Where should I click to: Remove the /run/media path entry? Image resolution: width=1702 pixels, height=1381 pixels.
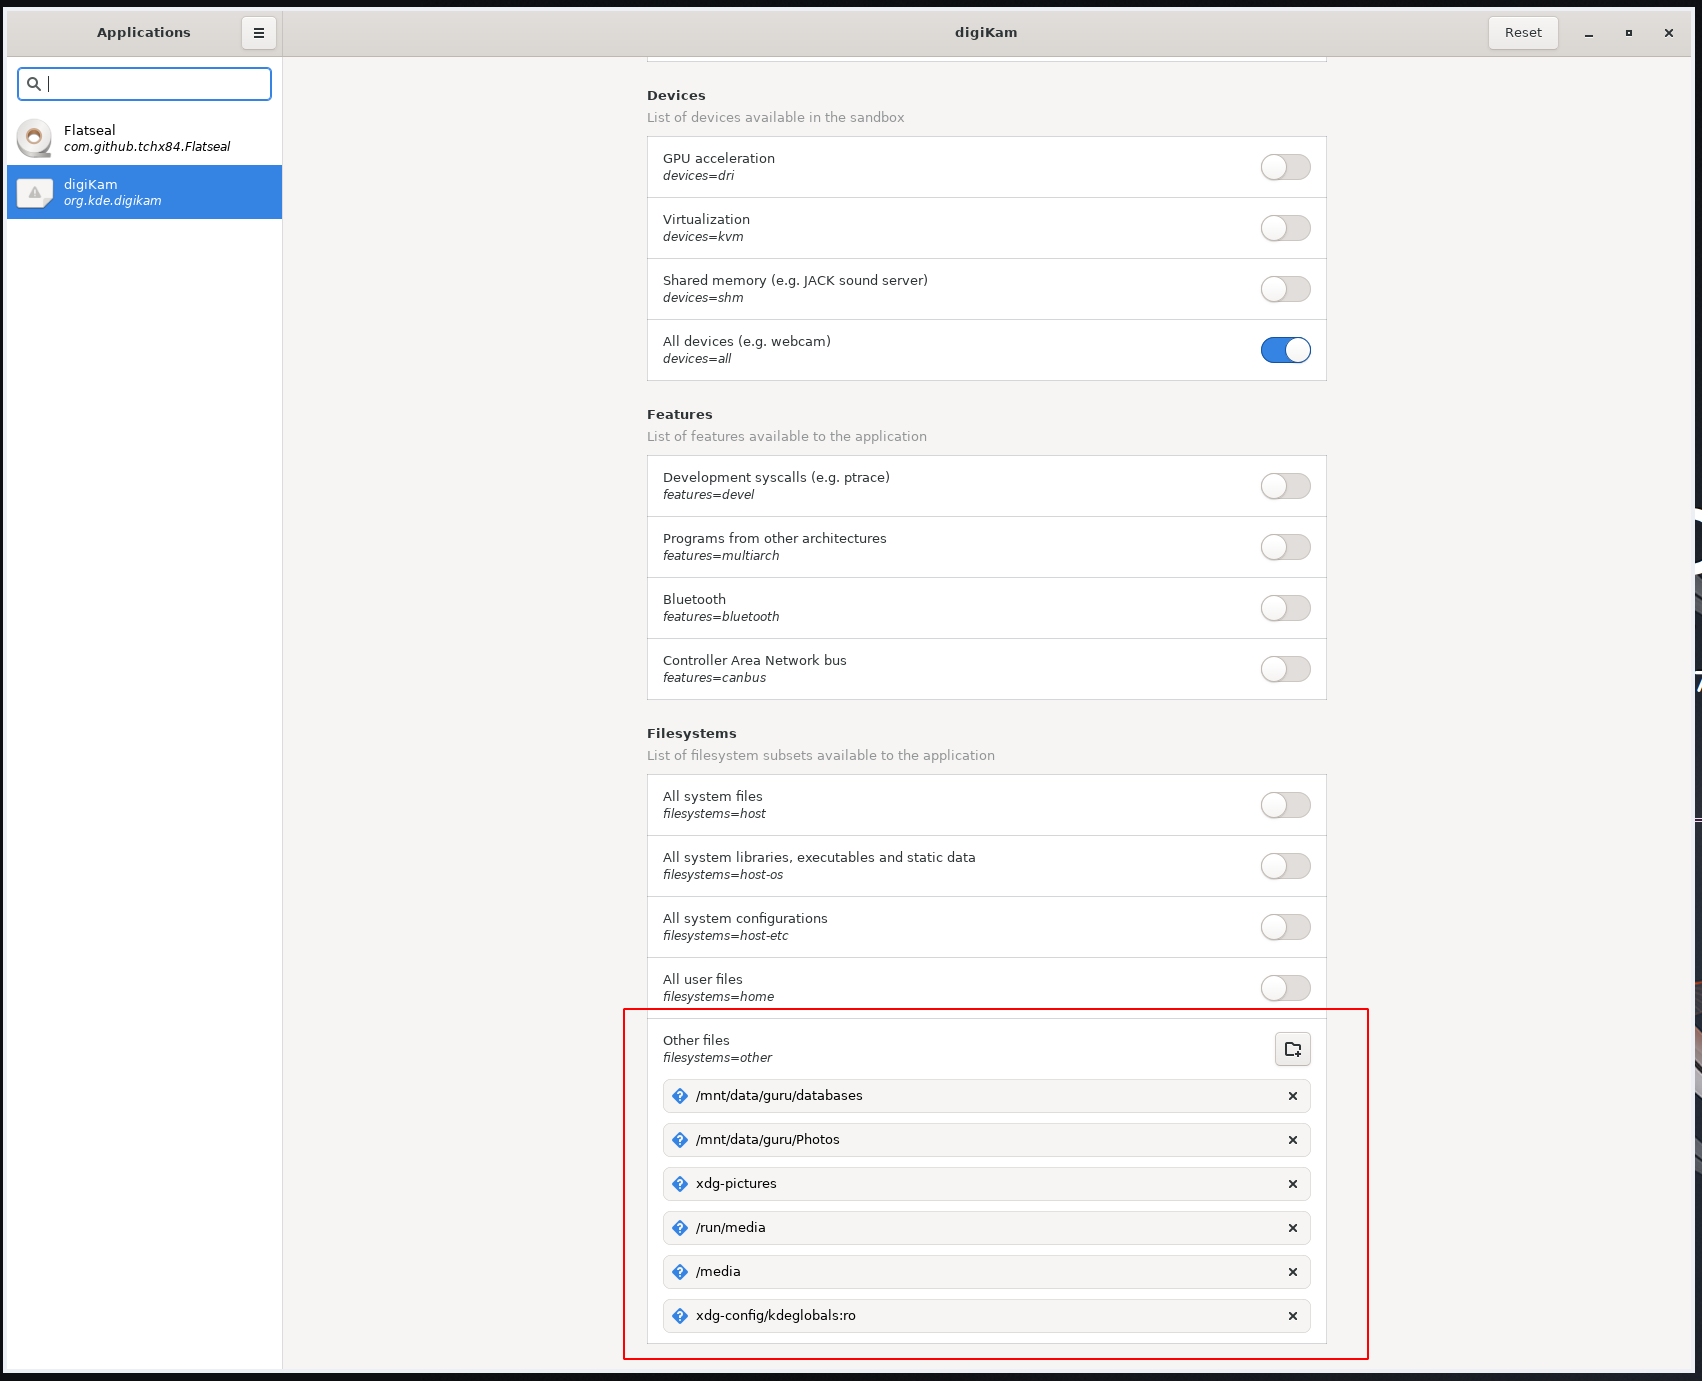click(x=1292, y=1228)
